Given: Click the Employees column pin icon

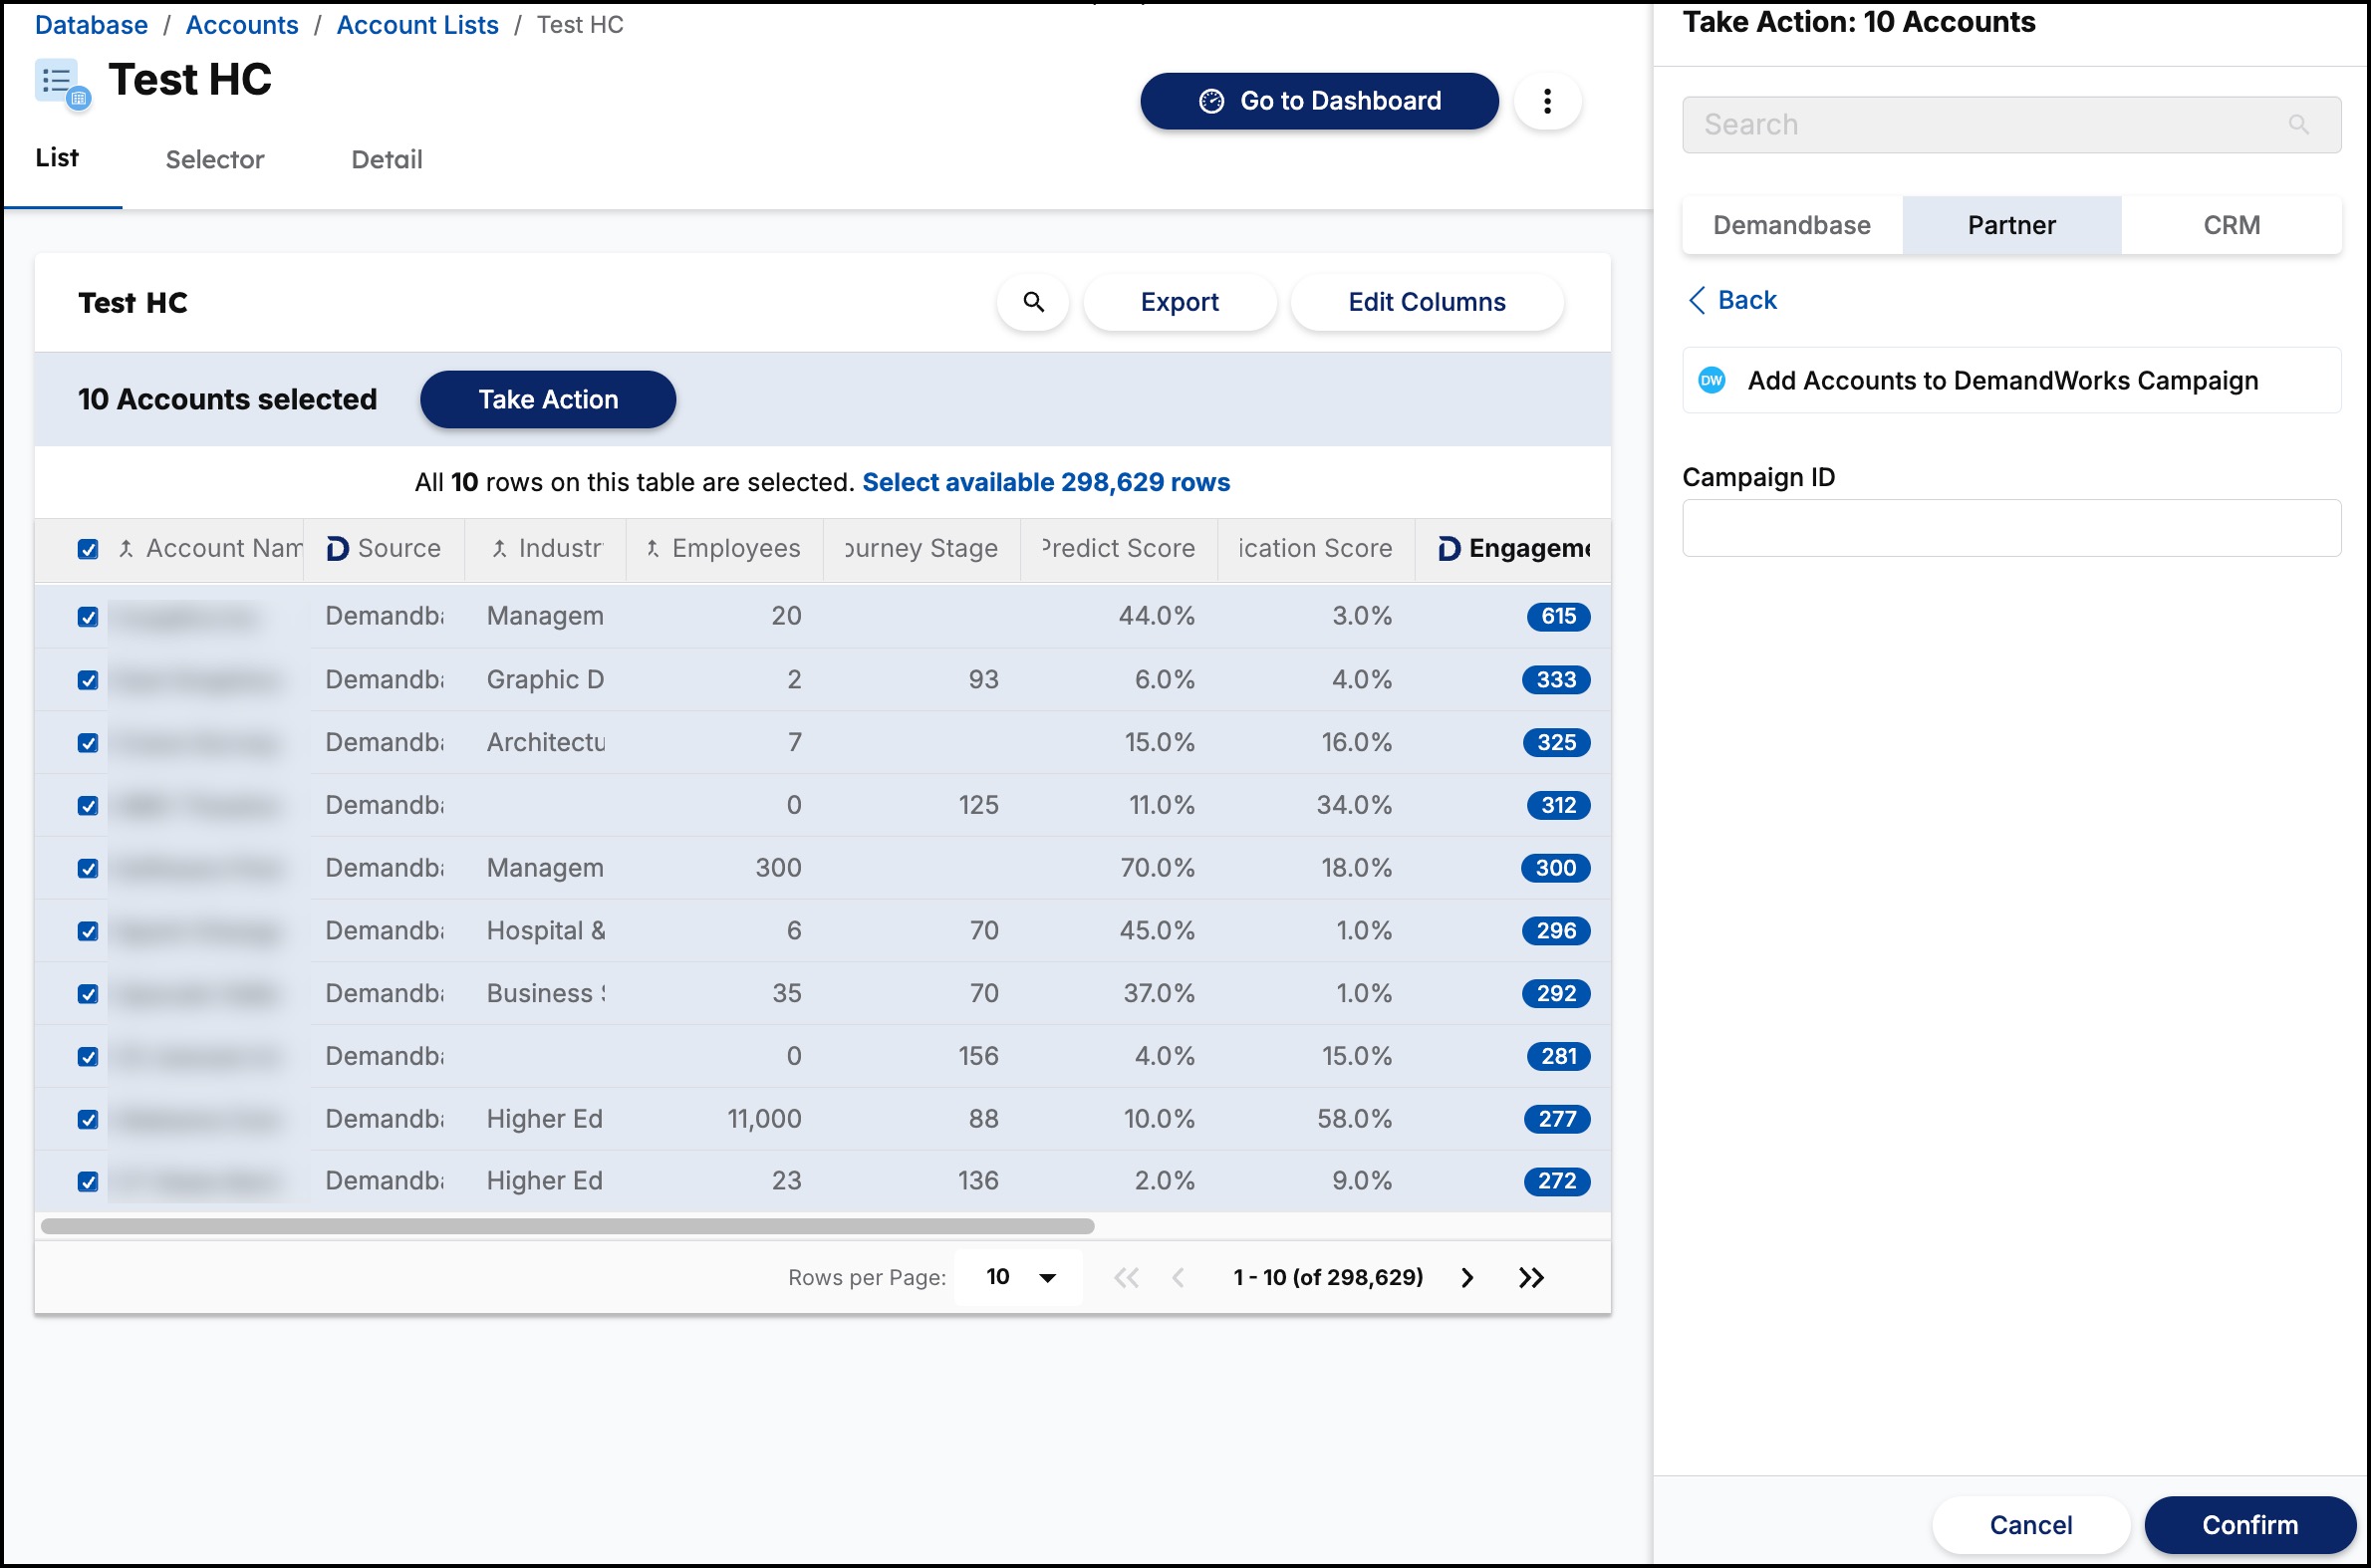Looking at the screenshot, I should tap(652, 548).
